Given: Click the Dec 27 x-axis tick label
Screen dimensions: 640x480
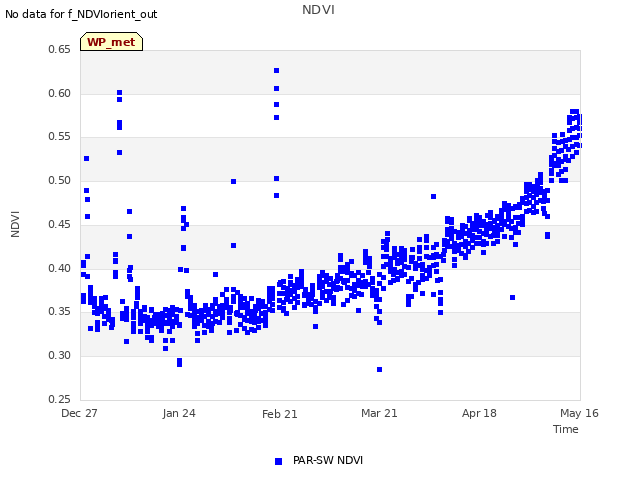Looking at the screenshot, I should click(x=79, y=413).
